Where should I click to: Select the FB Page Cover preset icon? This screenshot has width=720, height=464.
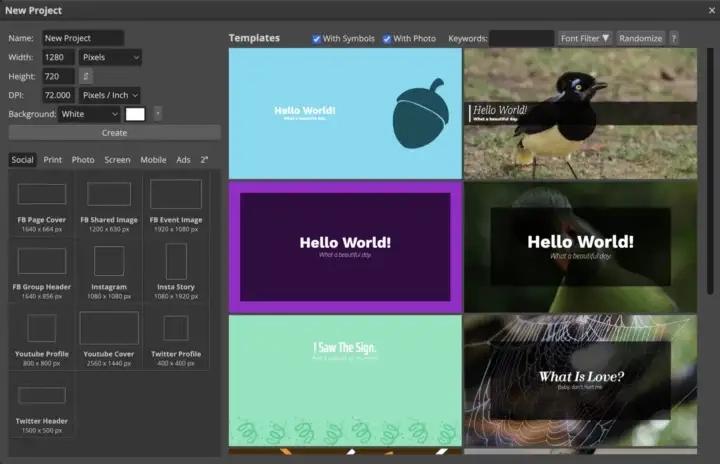pos(42,194)
